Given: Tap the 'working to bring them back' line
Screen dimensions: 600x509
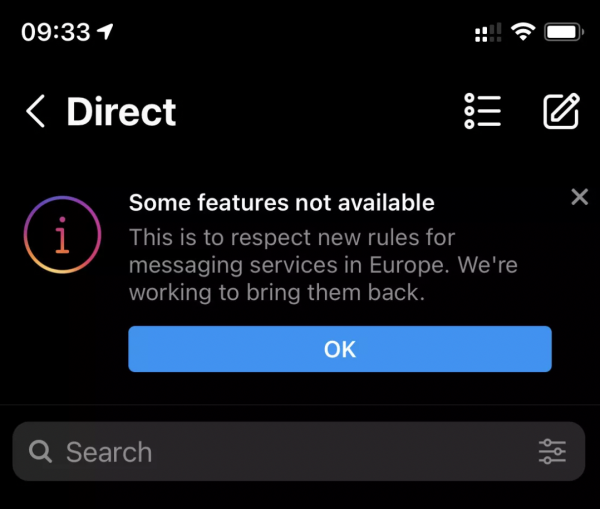Looking at the screenshot, I should [x=277, y=293].
